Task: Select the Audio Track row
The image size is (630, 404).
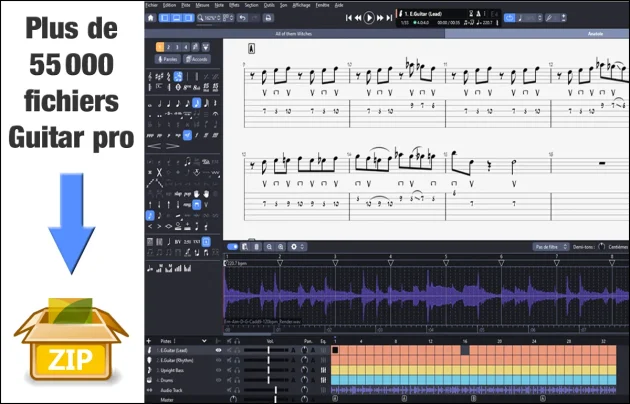Action: pyautogui.click(x=237, y=390)
